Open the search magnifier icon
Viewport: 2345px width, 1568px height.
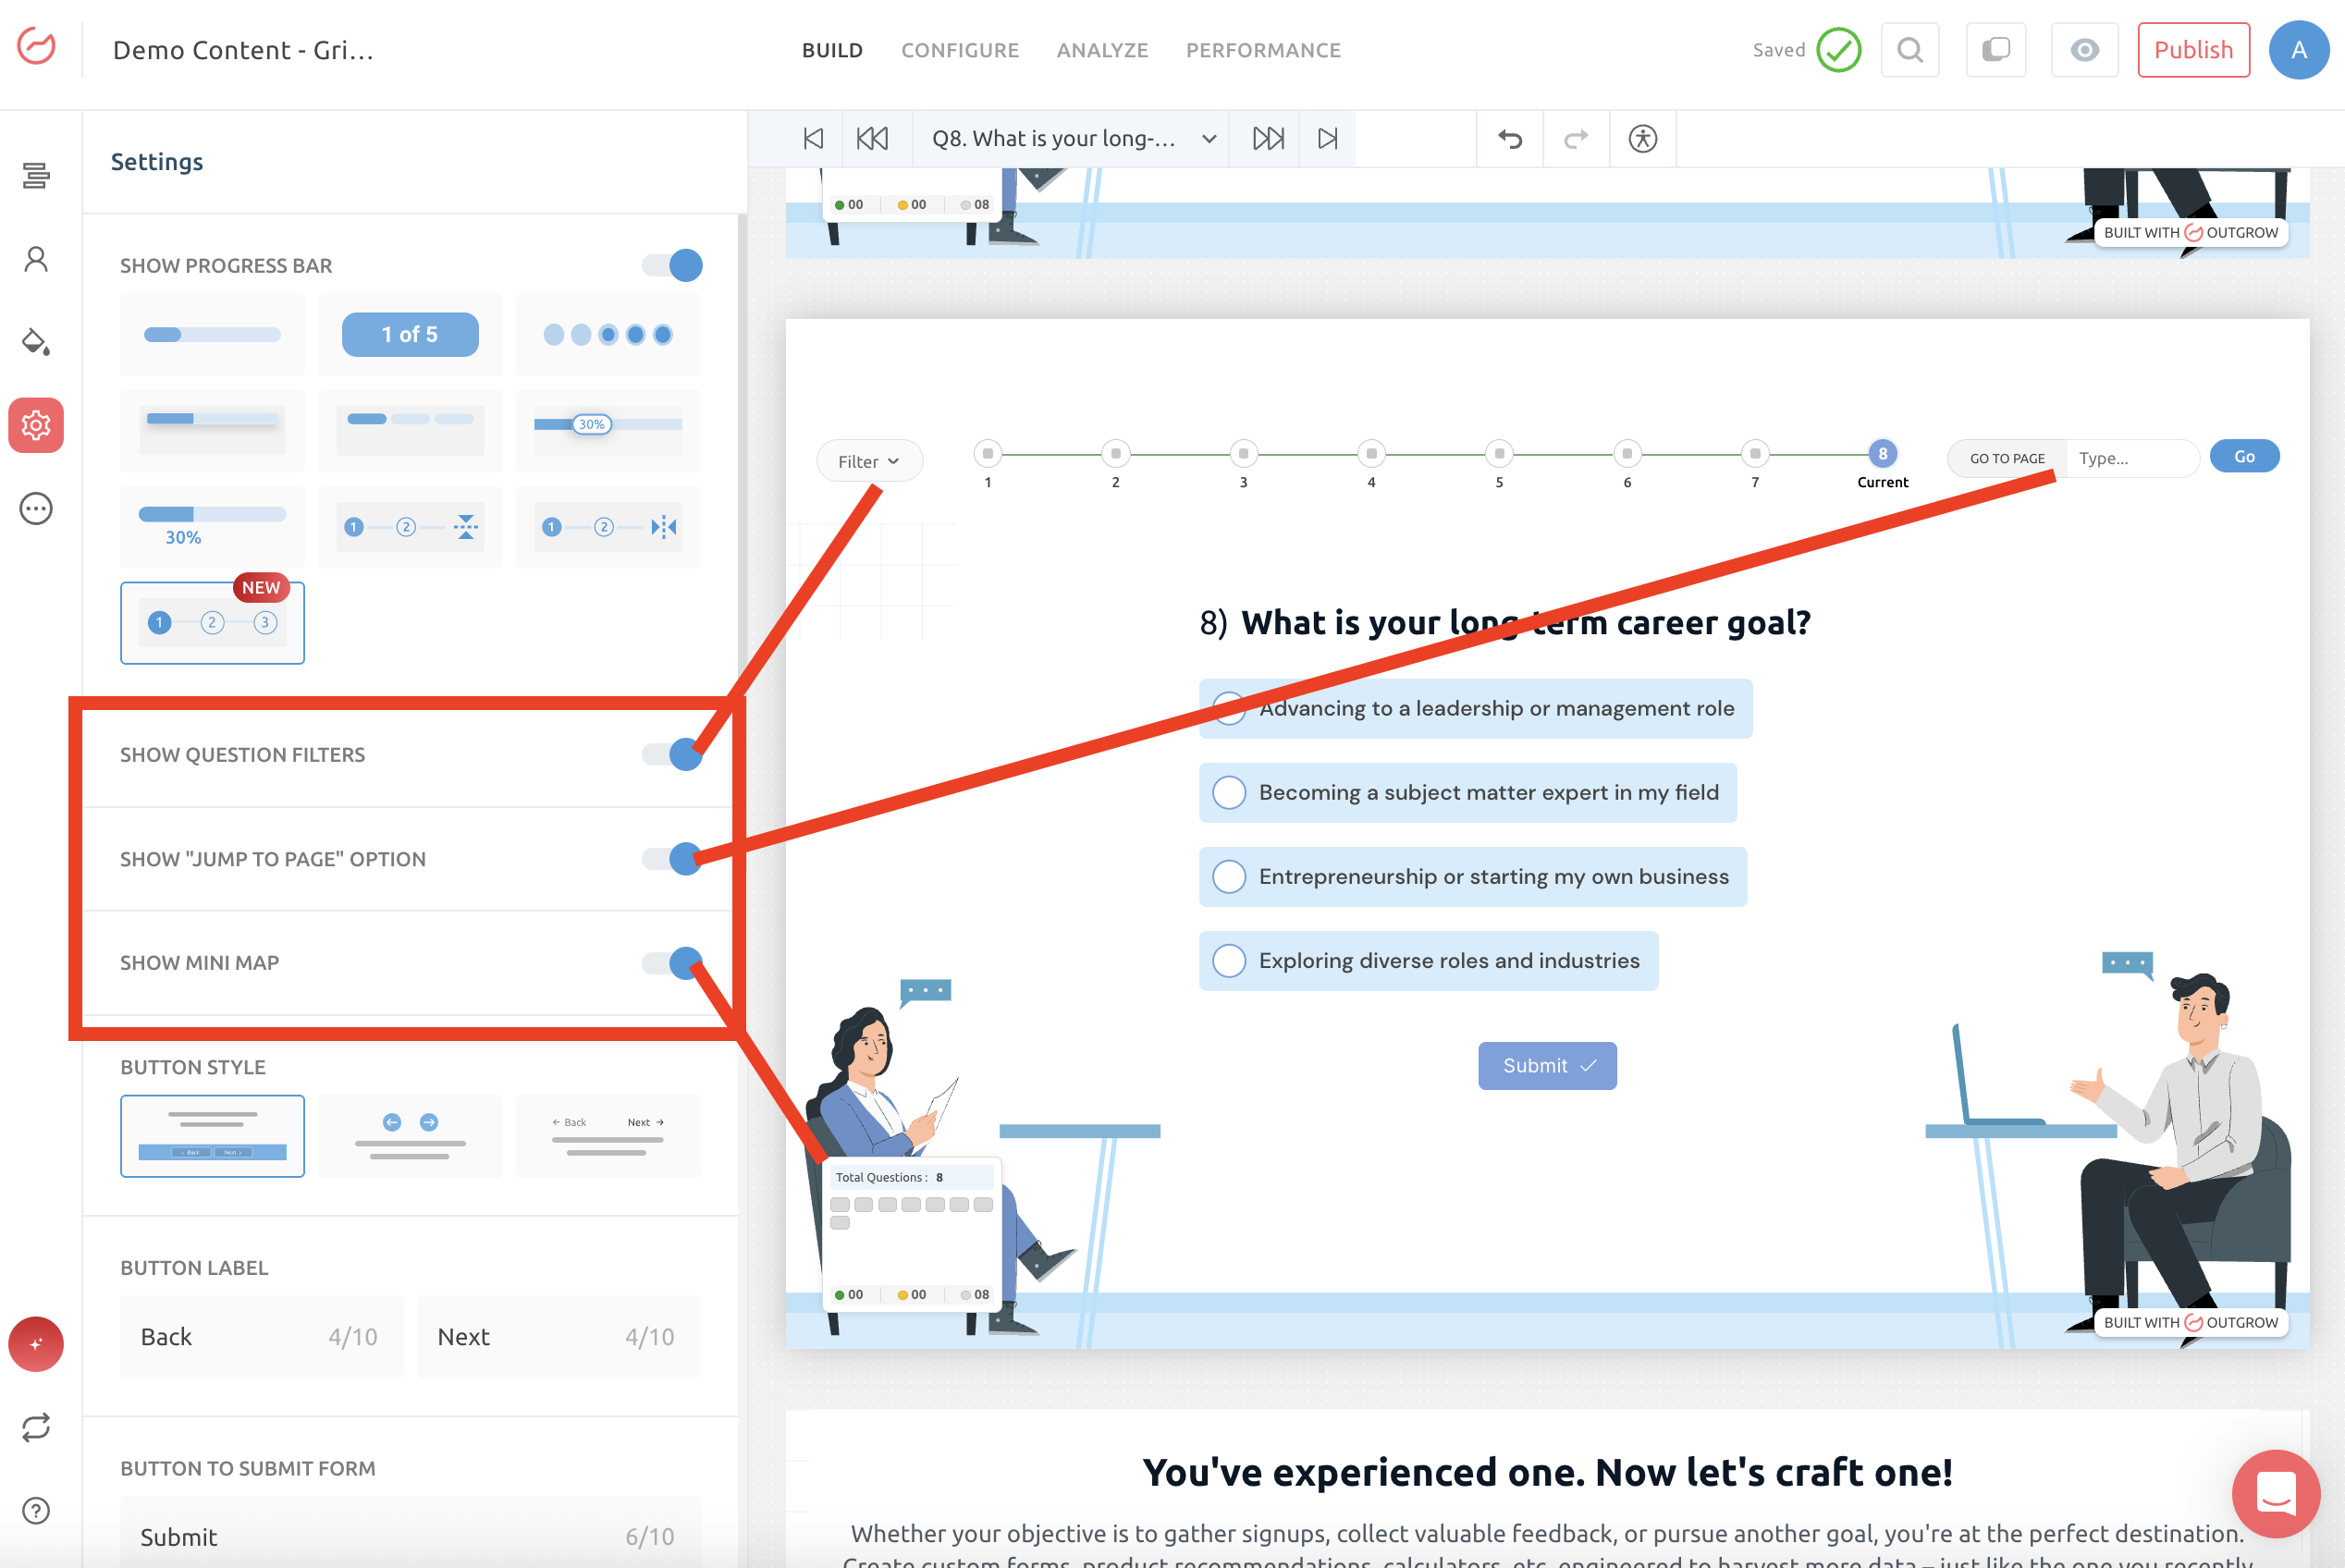[x=1909, y=50]
